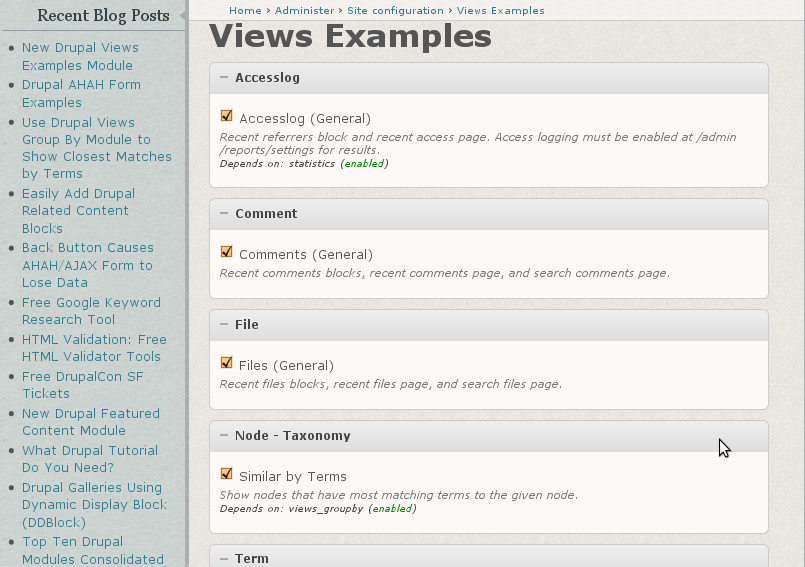Open Site configuration breadcrumb link
This screenshot has width=805, height=567.
[x=395, y=10]
